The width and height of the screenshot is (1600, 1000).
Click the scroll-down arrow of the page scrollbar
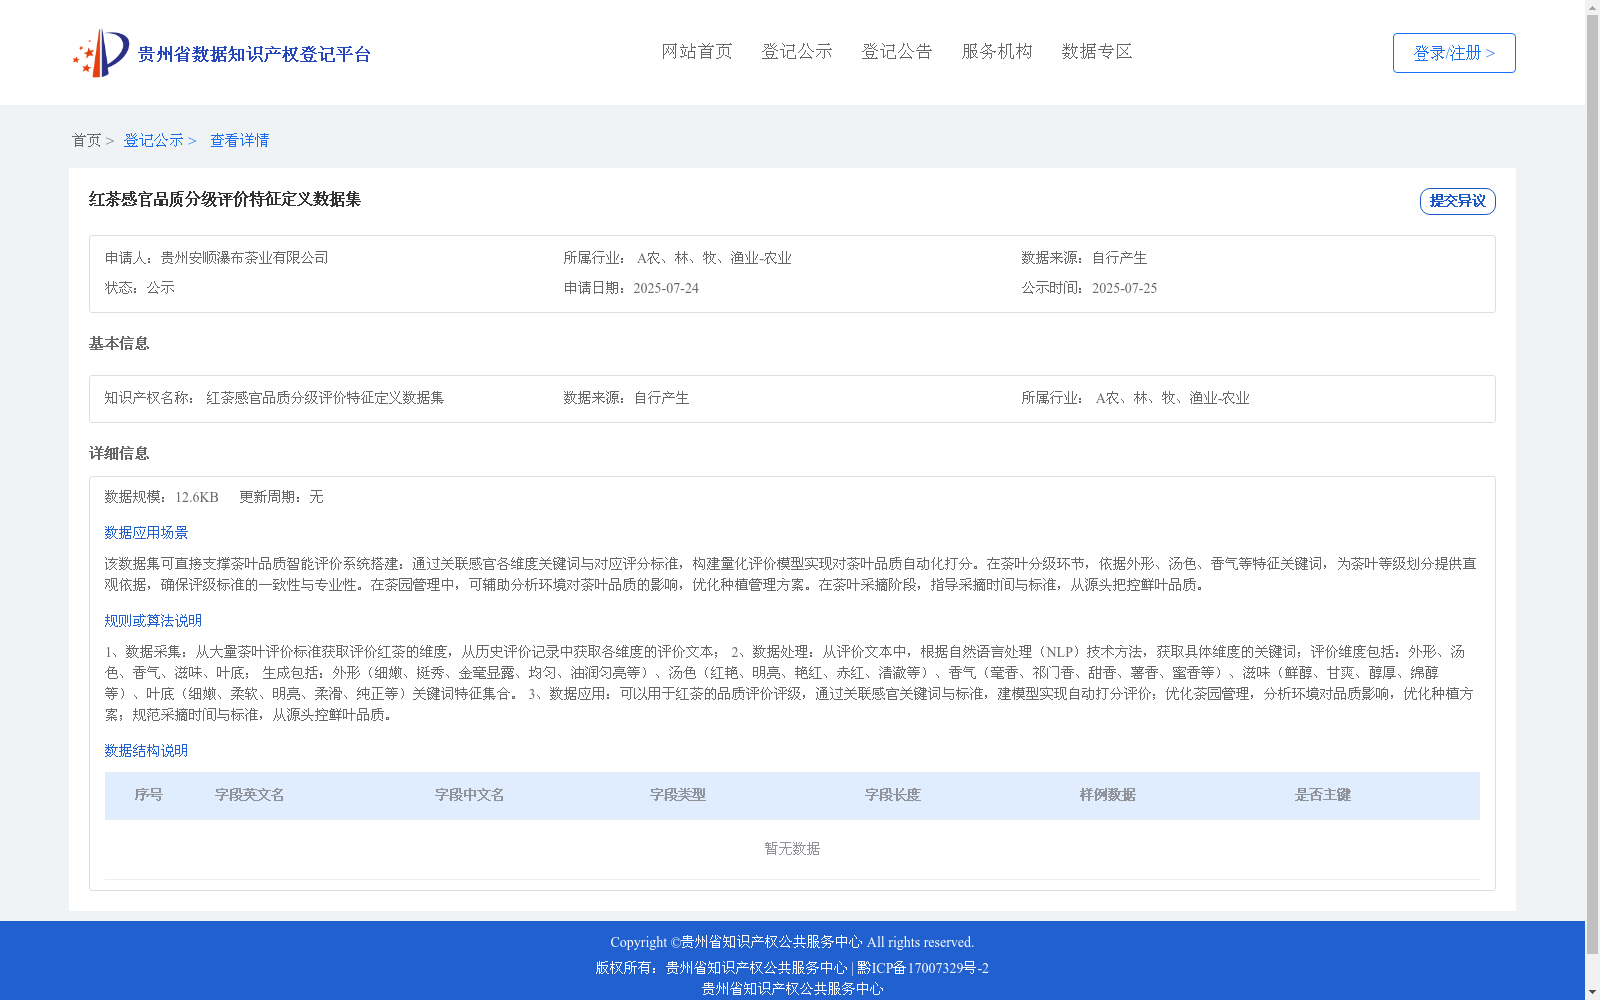1592,992
